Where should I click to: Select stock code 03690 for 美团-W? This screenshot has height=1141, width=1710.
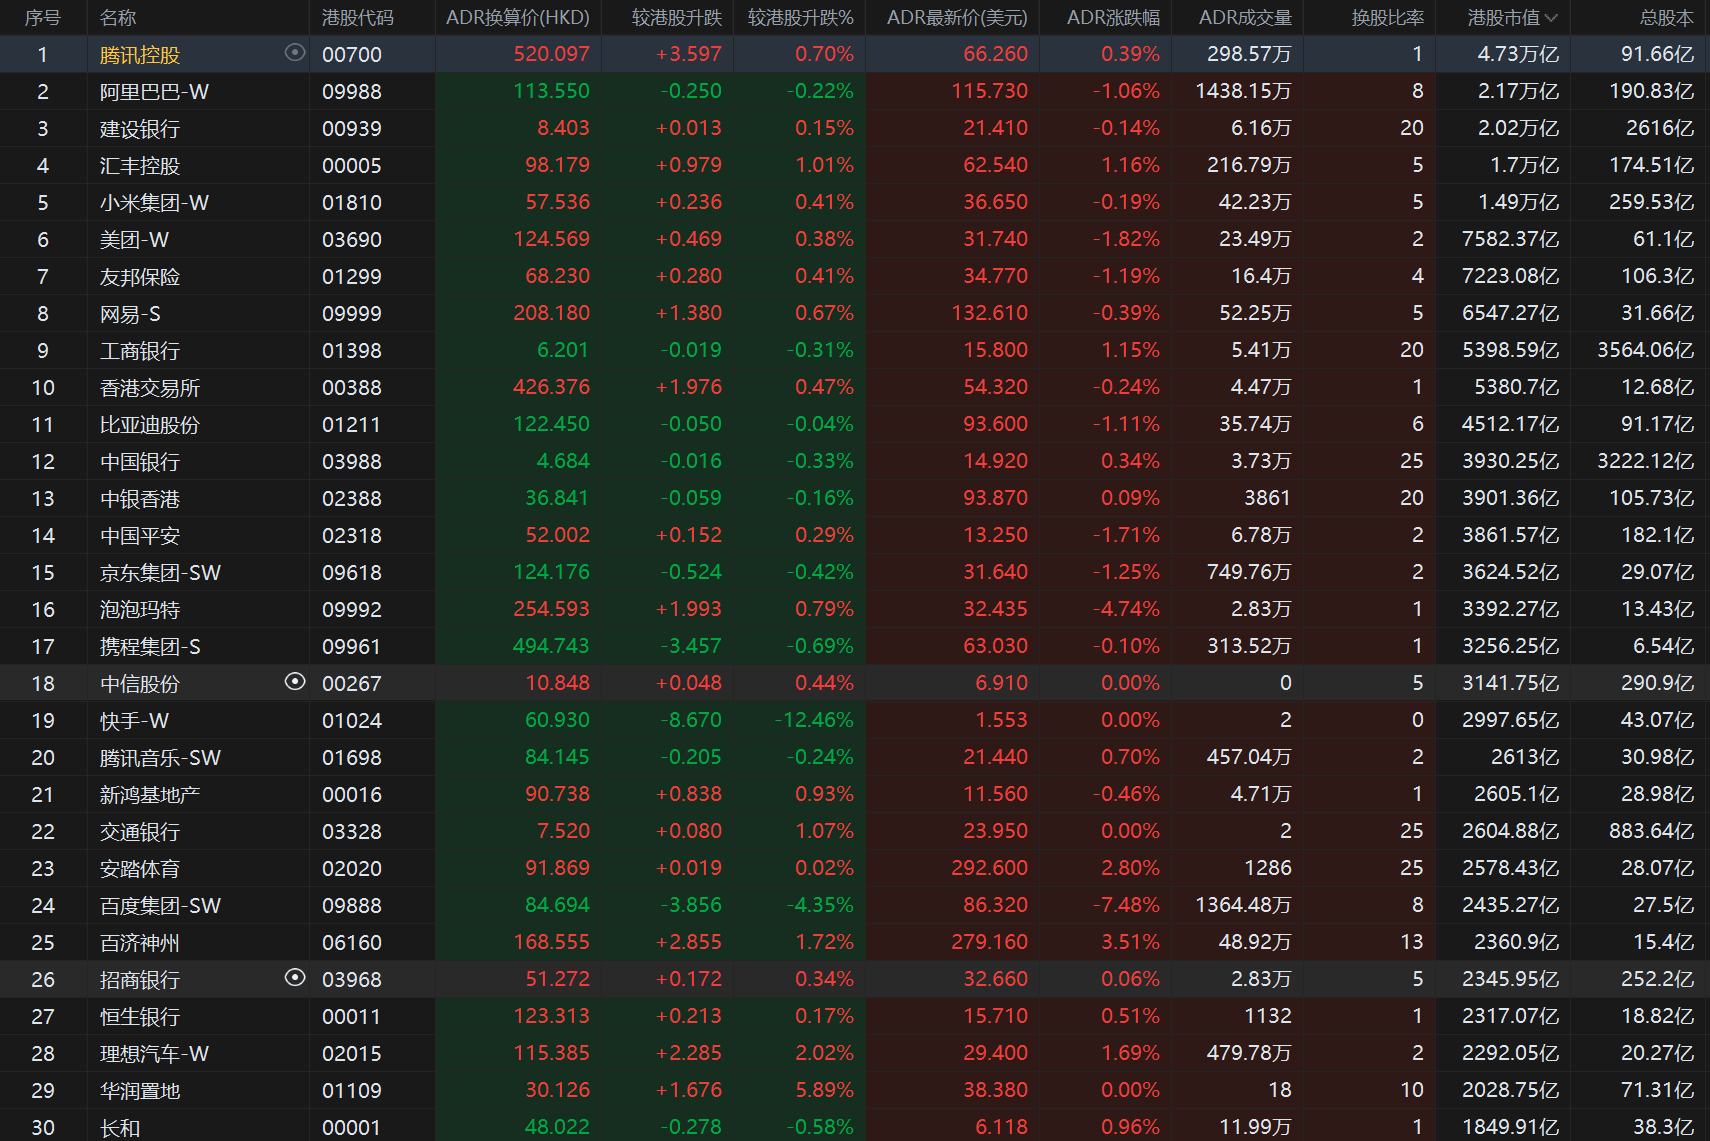coord(351,240)
